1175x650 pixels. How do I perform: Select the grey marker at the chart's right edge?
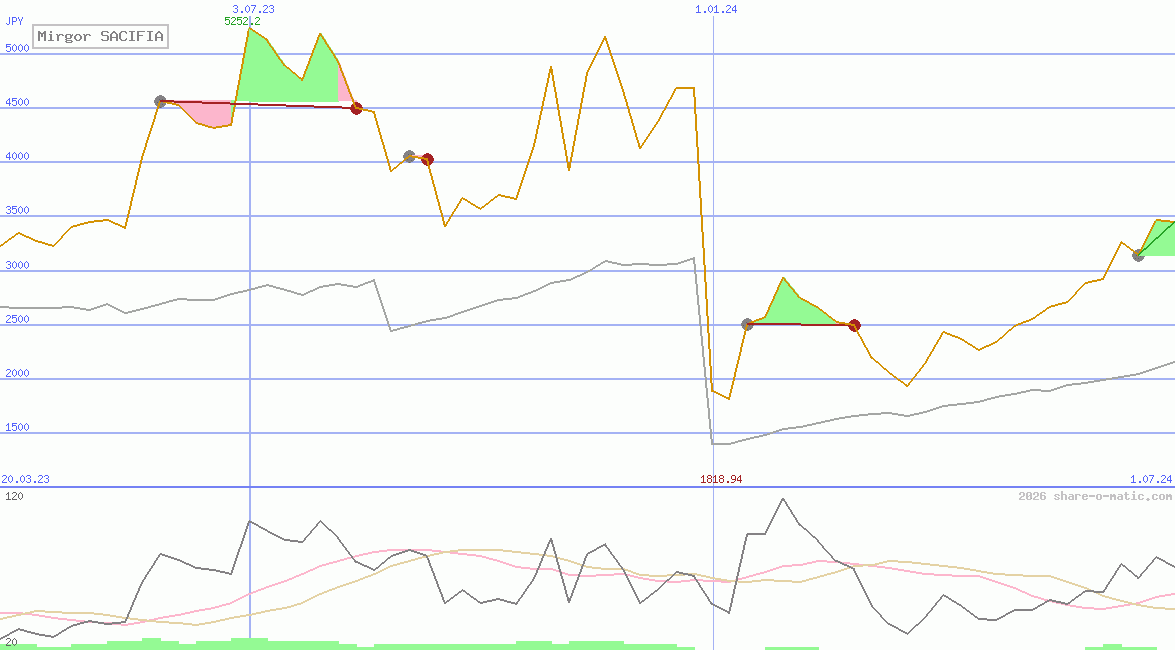pos(1138,255)
